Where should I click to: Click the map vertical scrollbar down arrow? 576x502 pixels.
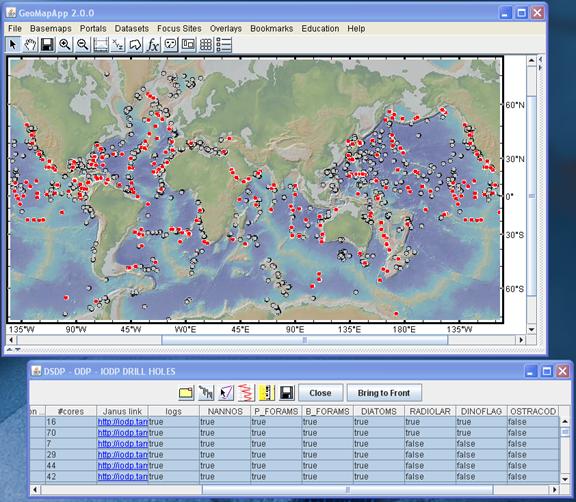531,329
